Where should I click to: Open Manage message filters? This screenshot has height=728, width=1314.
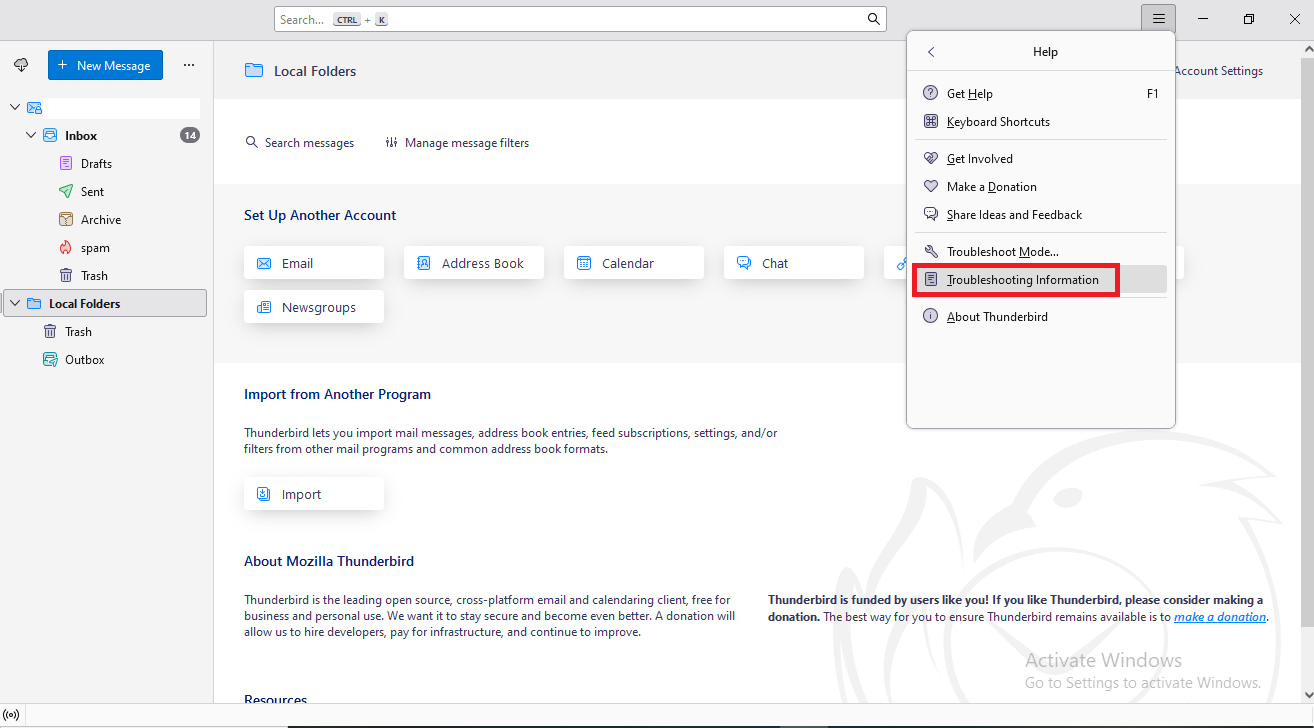click(x=457, y=143)
